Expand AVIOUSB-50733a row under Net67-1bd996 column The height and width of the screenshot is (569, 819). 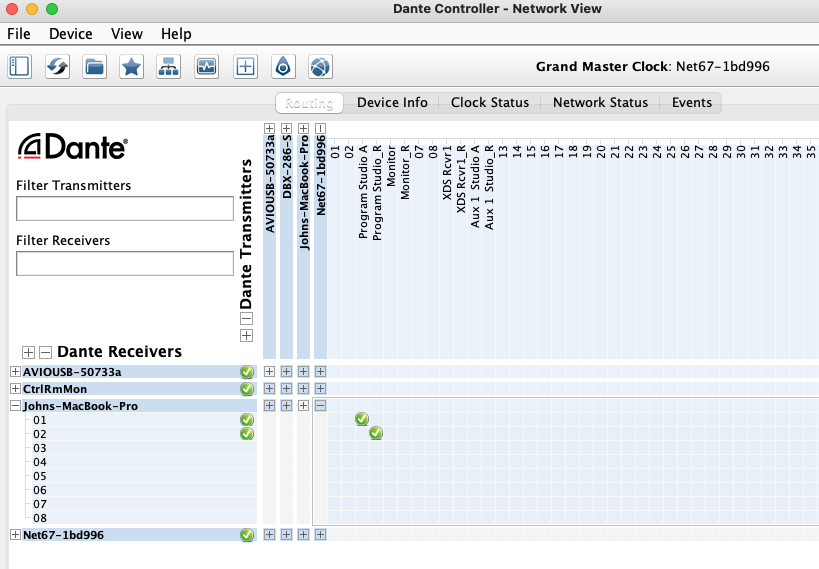coord(321,371)
